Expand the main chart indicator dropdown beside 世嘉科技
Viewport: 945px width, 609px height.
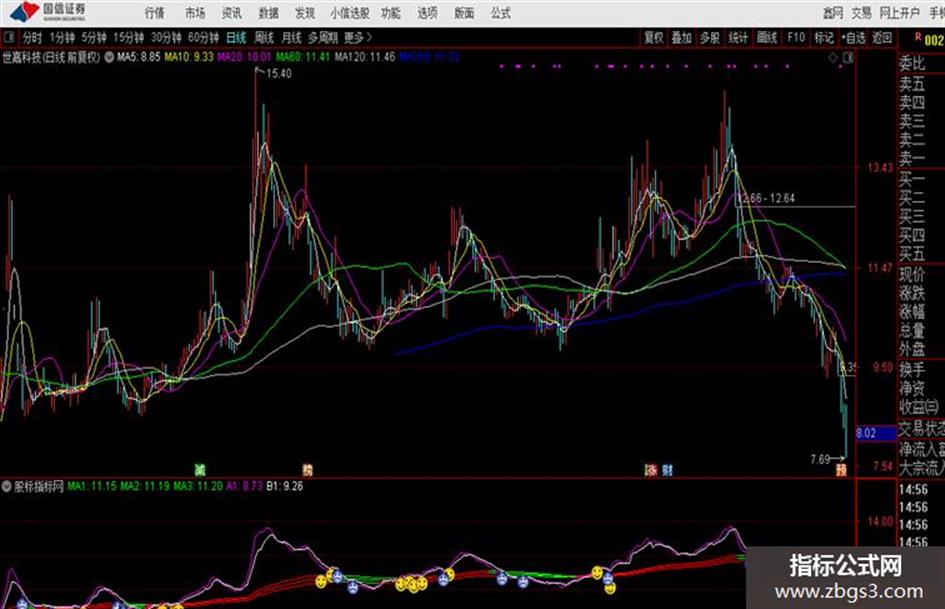[x=109, y=58]
